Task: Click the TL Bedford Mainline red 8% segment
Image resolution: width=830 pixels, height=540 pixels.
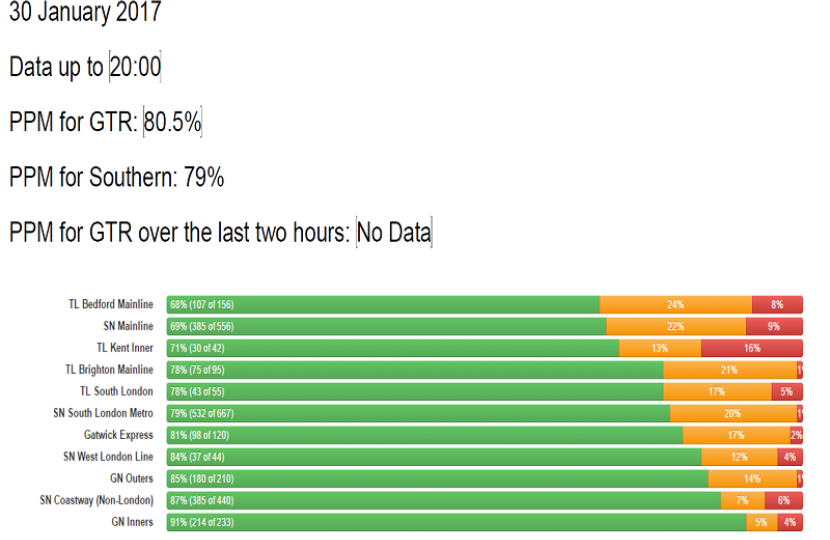Action: [x=777, y=304]
